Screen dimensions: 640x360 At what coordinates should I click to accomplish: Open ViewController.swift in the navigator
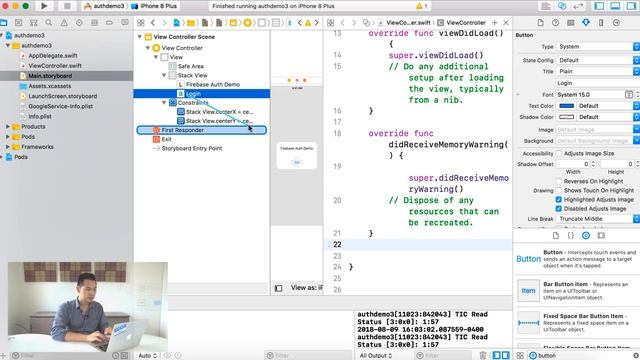(x=55, y=66)
